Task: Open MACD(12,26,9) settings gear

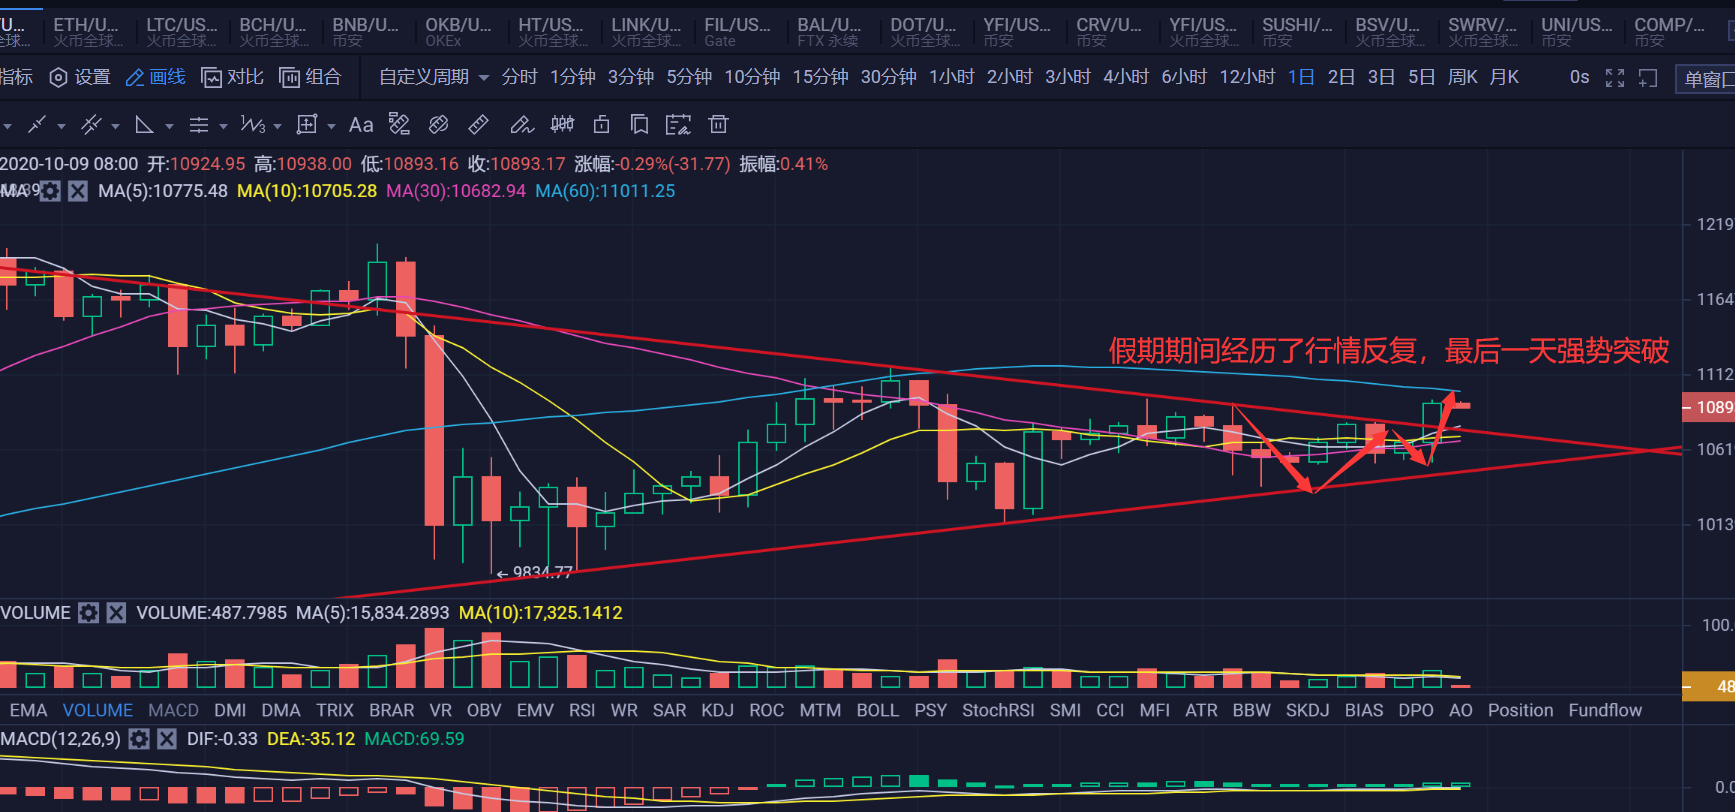Action: (x=139, y=739)
